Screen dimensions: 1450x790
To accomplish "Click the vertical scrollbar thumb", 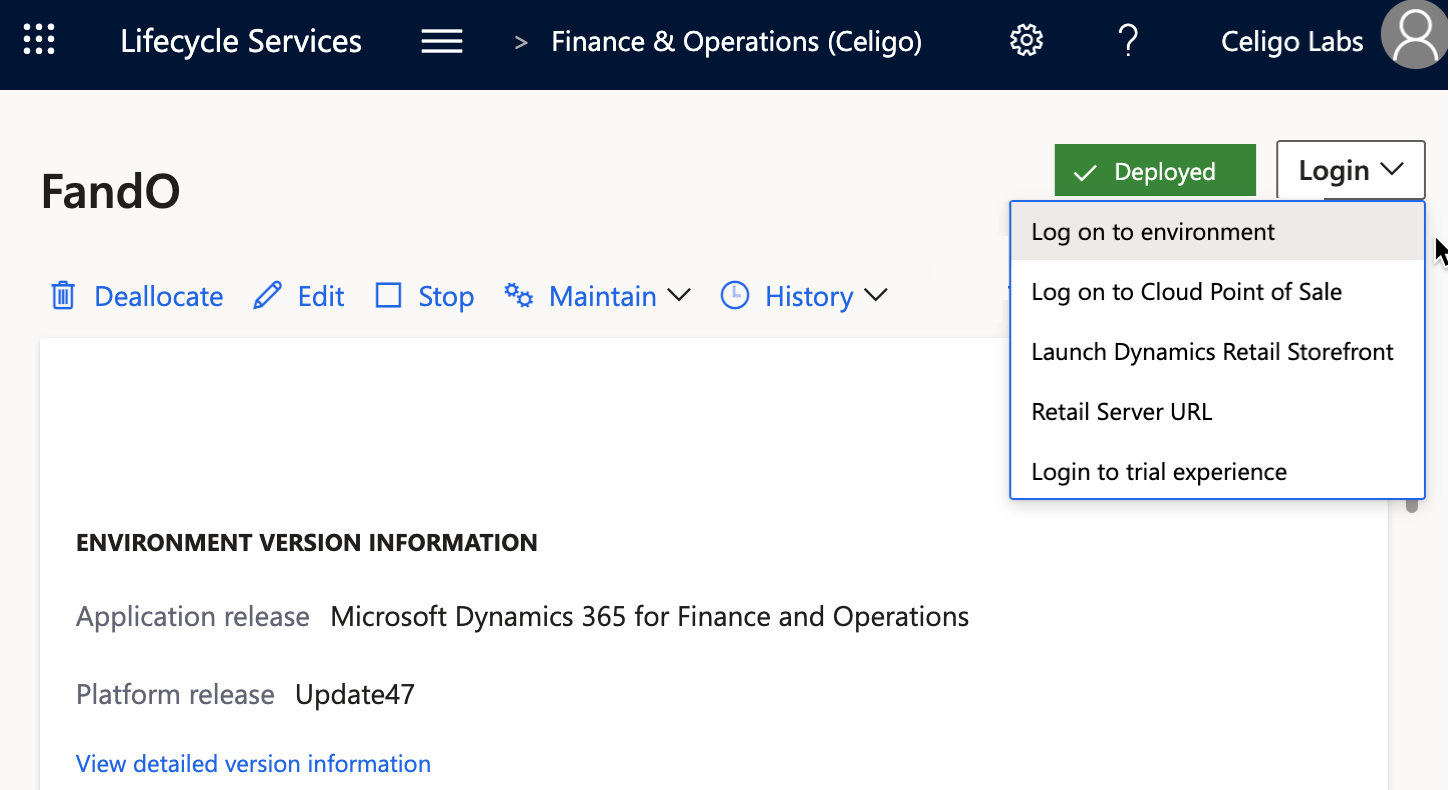I will [1412, 504].
